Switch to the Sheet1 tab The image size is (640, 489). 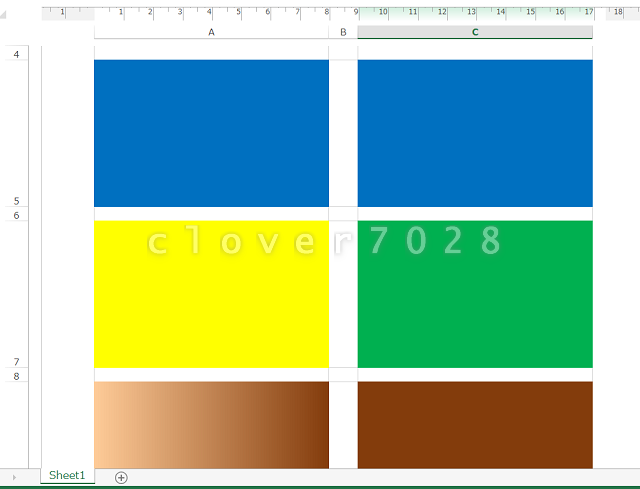[67, 476]
